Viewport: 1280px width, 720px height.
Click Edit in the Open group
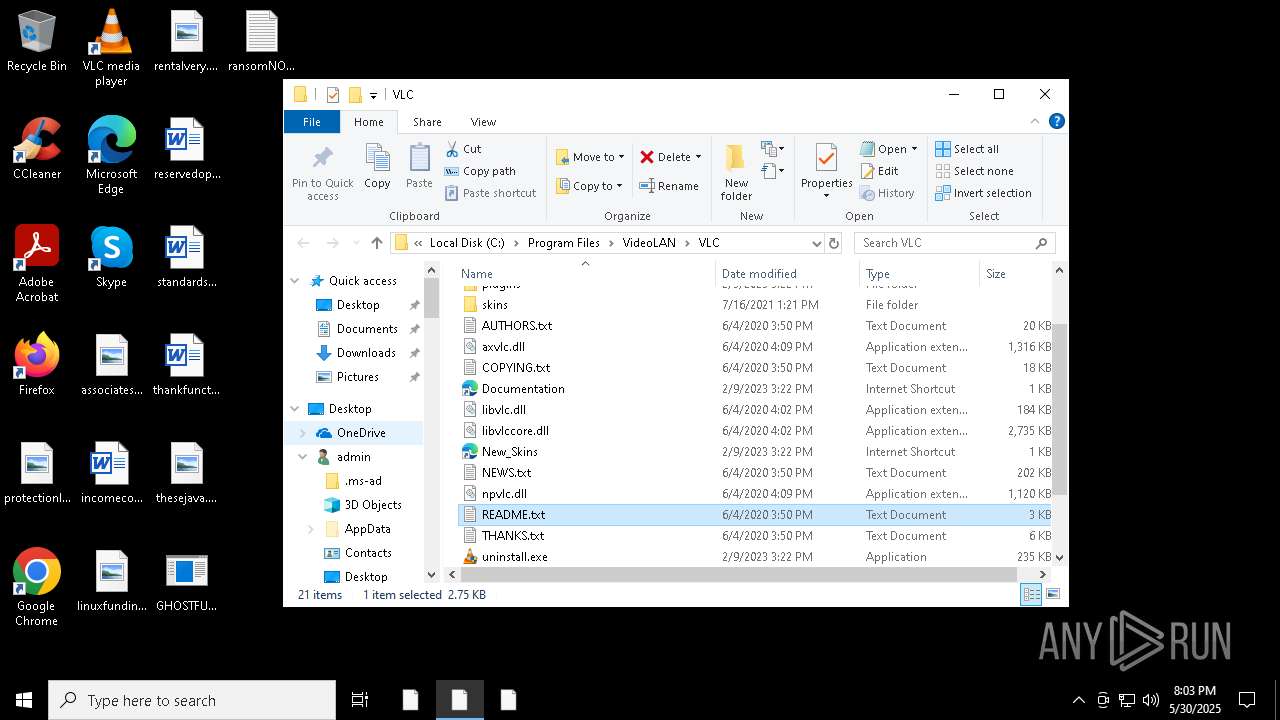coord(879,171)
